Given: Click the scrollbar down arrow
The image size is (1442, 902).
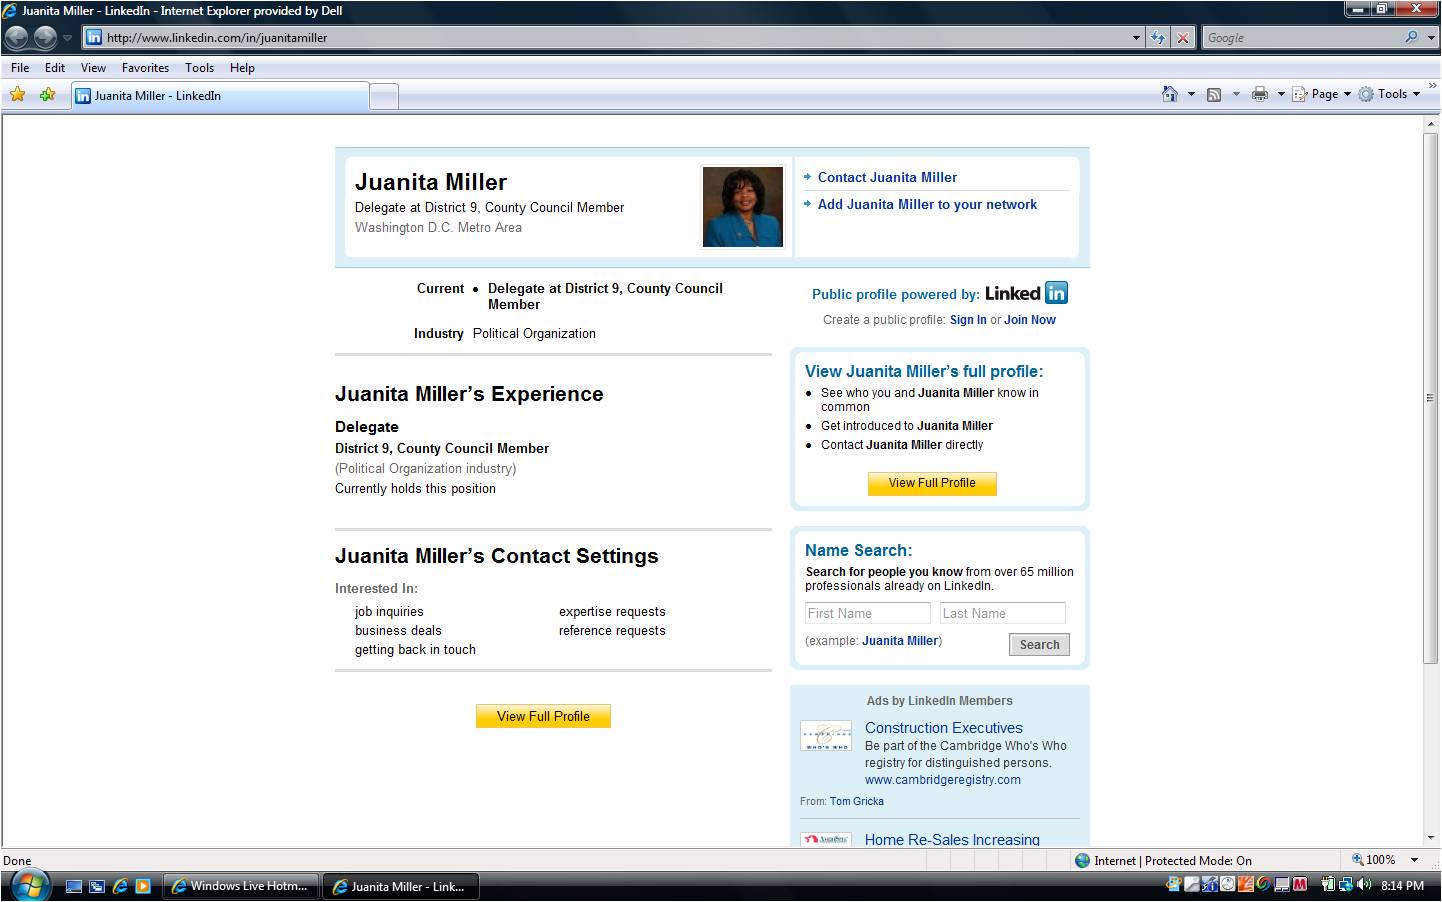Looking at the screenshot, I should click(x=1431, y=838).
